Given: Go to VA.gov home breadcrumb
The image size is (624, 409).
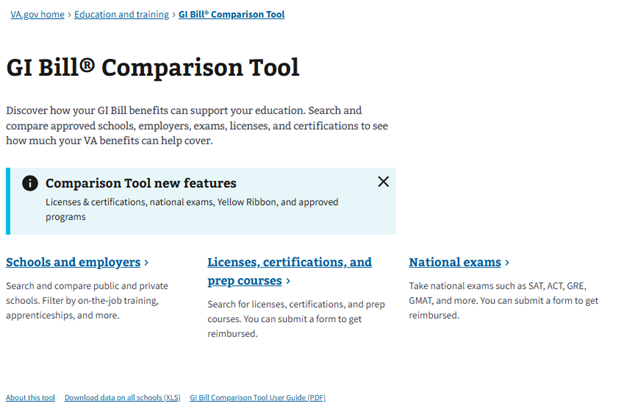Looking at the screenshot, I should (x=37, y=15).
